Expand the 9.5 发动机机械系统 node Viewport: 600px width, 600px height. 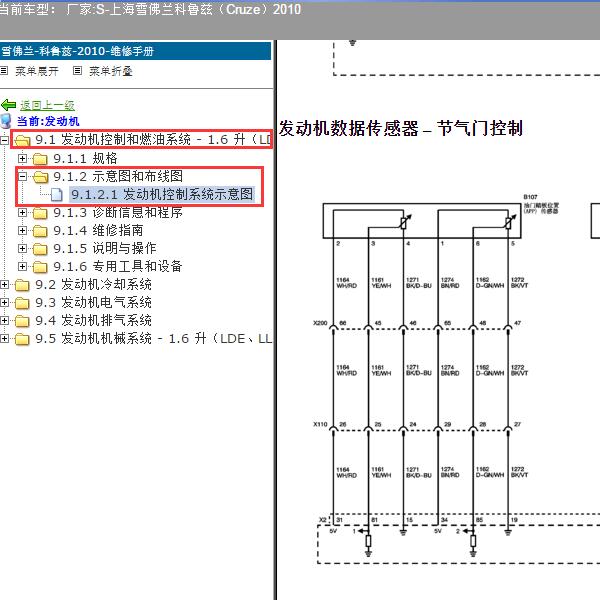[x=5, y=339]
